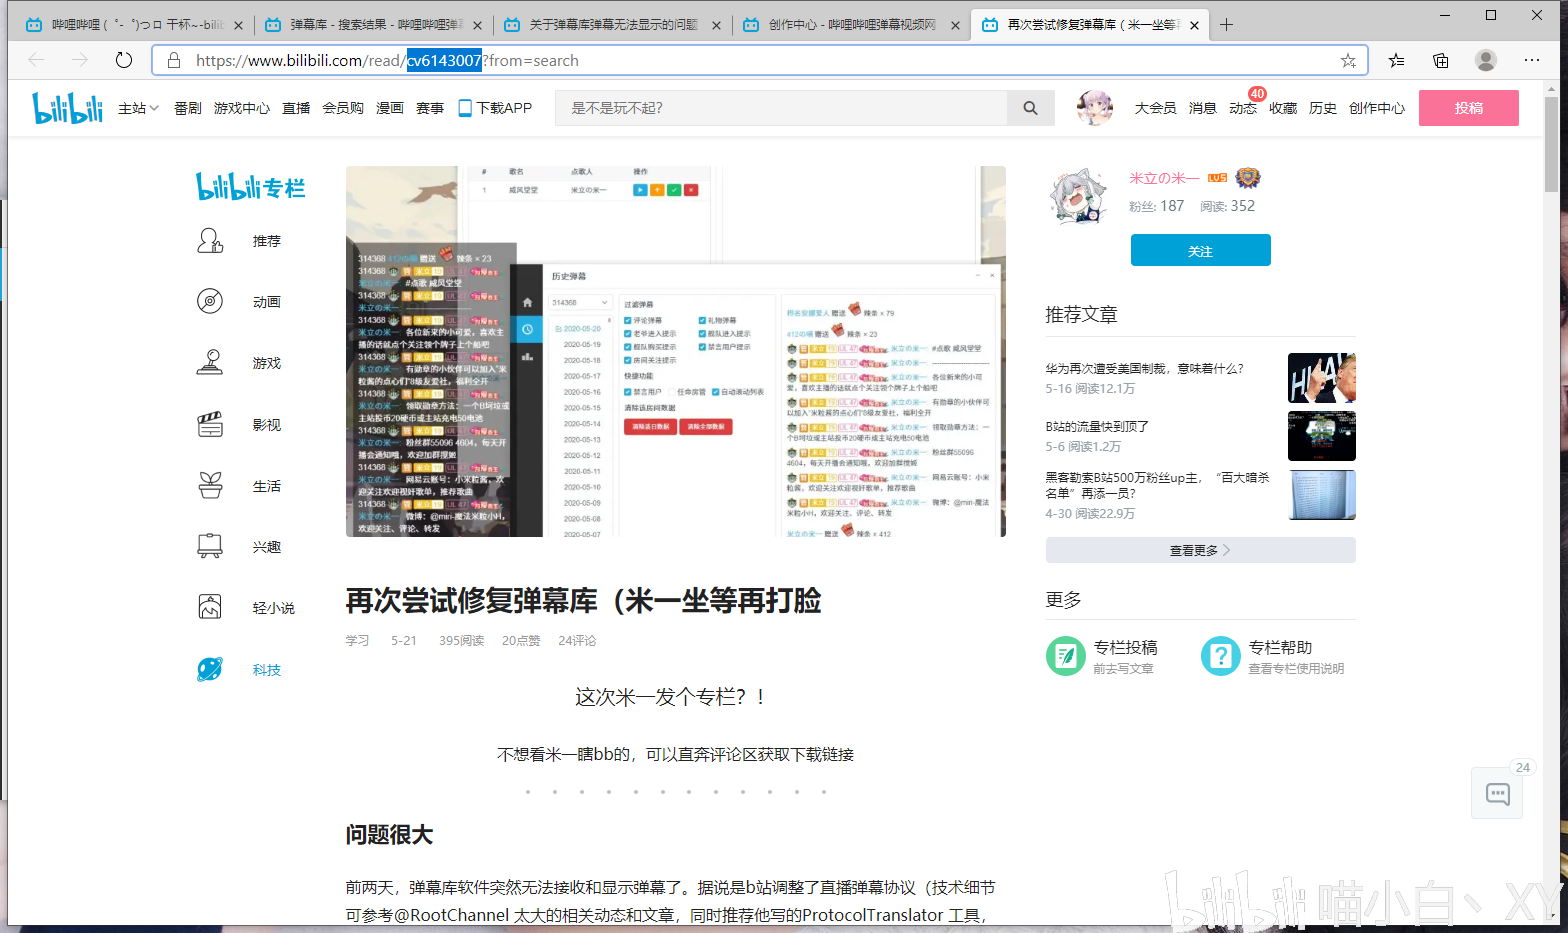This screenshot has width=1568, height=933.
Task: Open 科技 planet icon in sidebar
Action: [210, 669]
